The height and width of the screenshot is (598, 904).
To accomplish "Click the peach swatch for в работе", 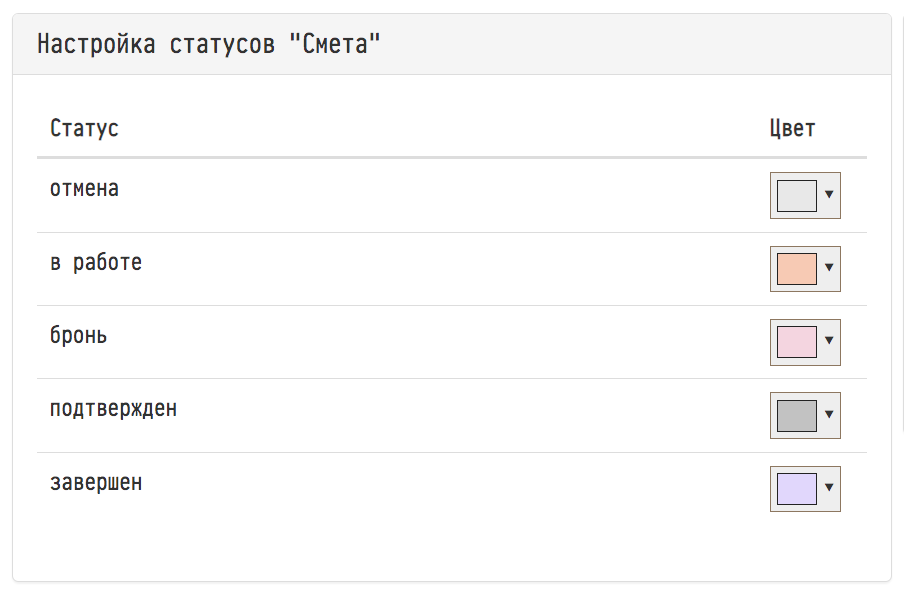I will (x=796, y=268).
